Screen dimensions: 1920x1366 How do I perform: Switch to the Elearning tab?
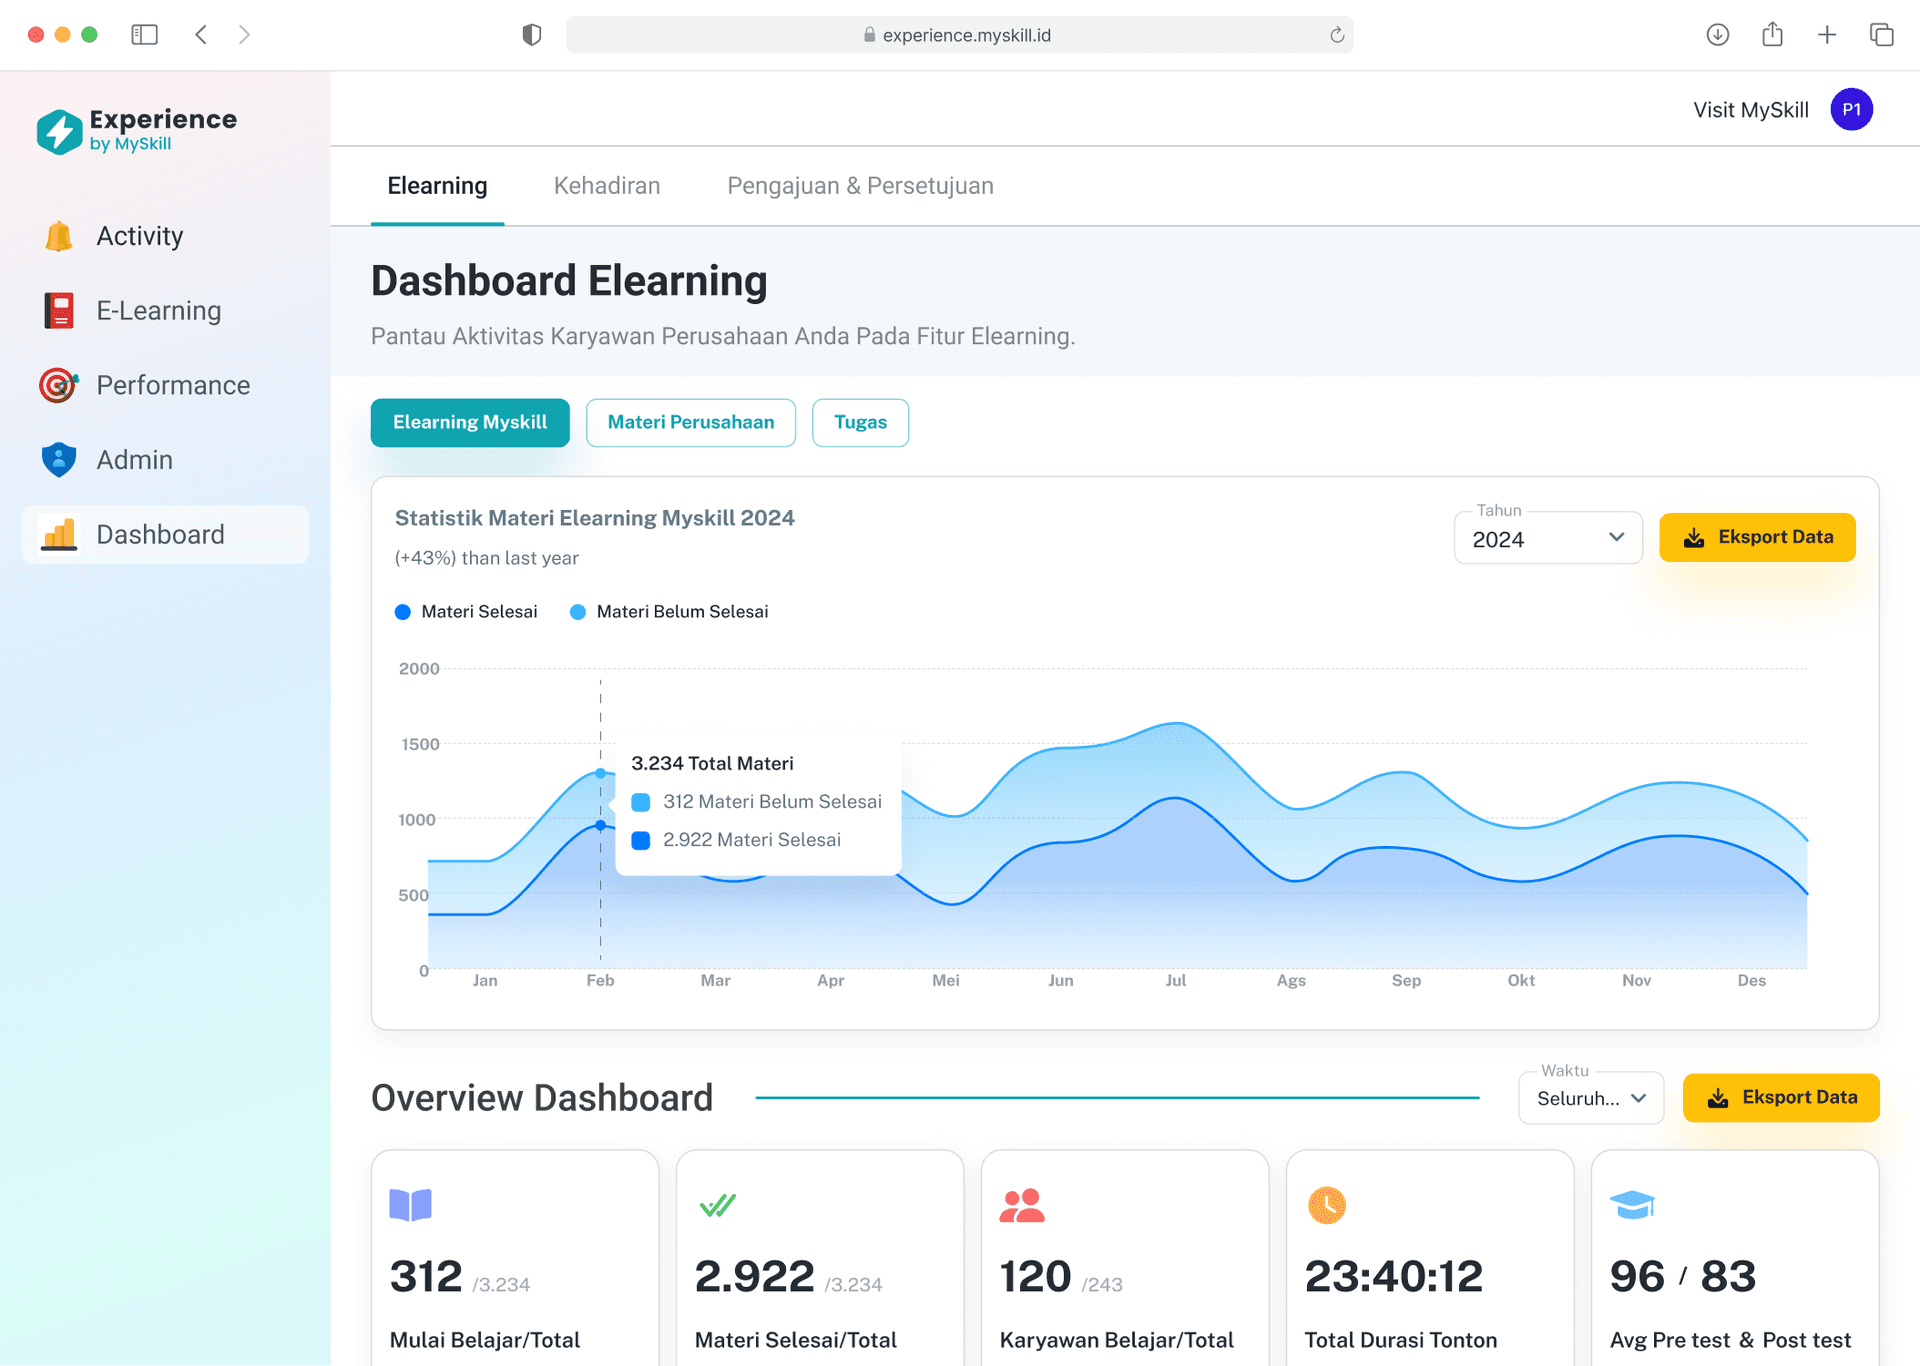coord(437,186)
